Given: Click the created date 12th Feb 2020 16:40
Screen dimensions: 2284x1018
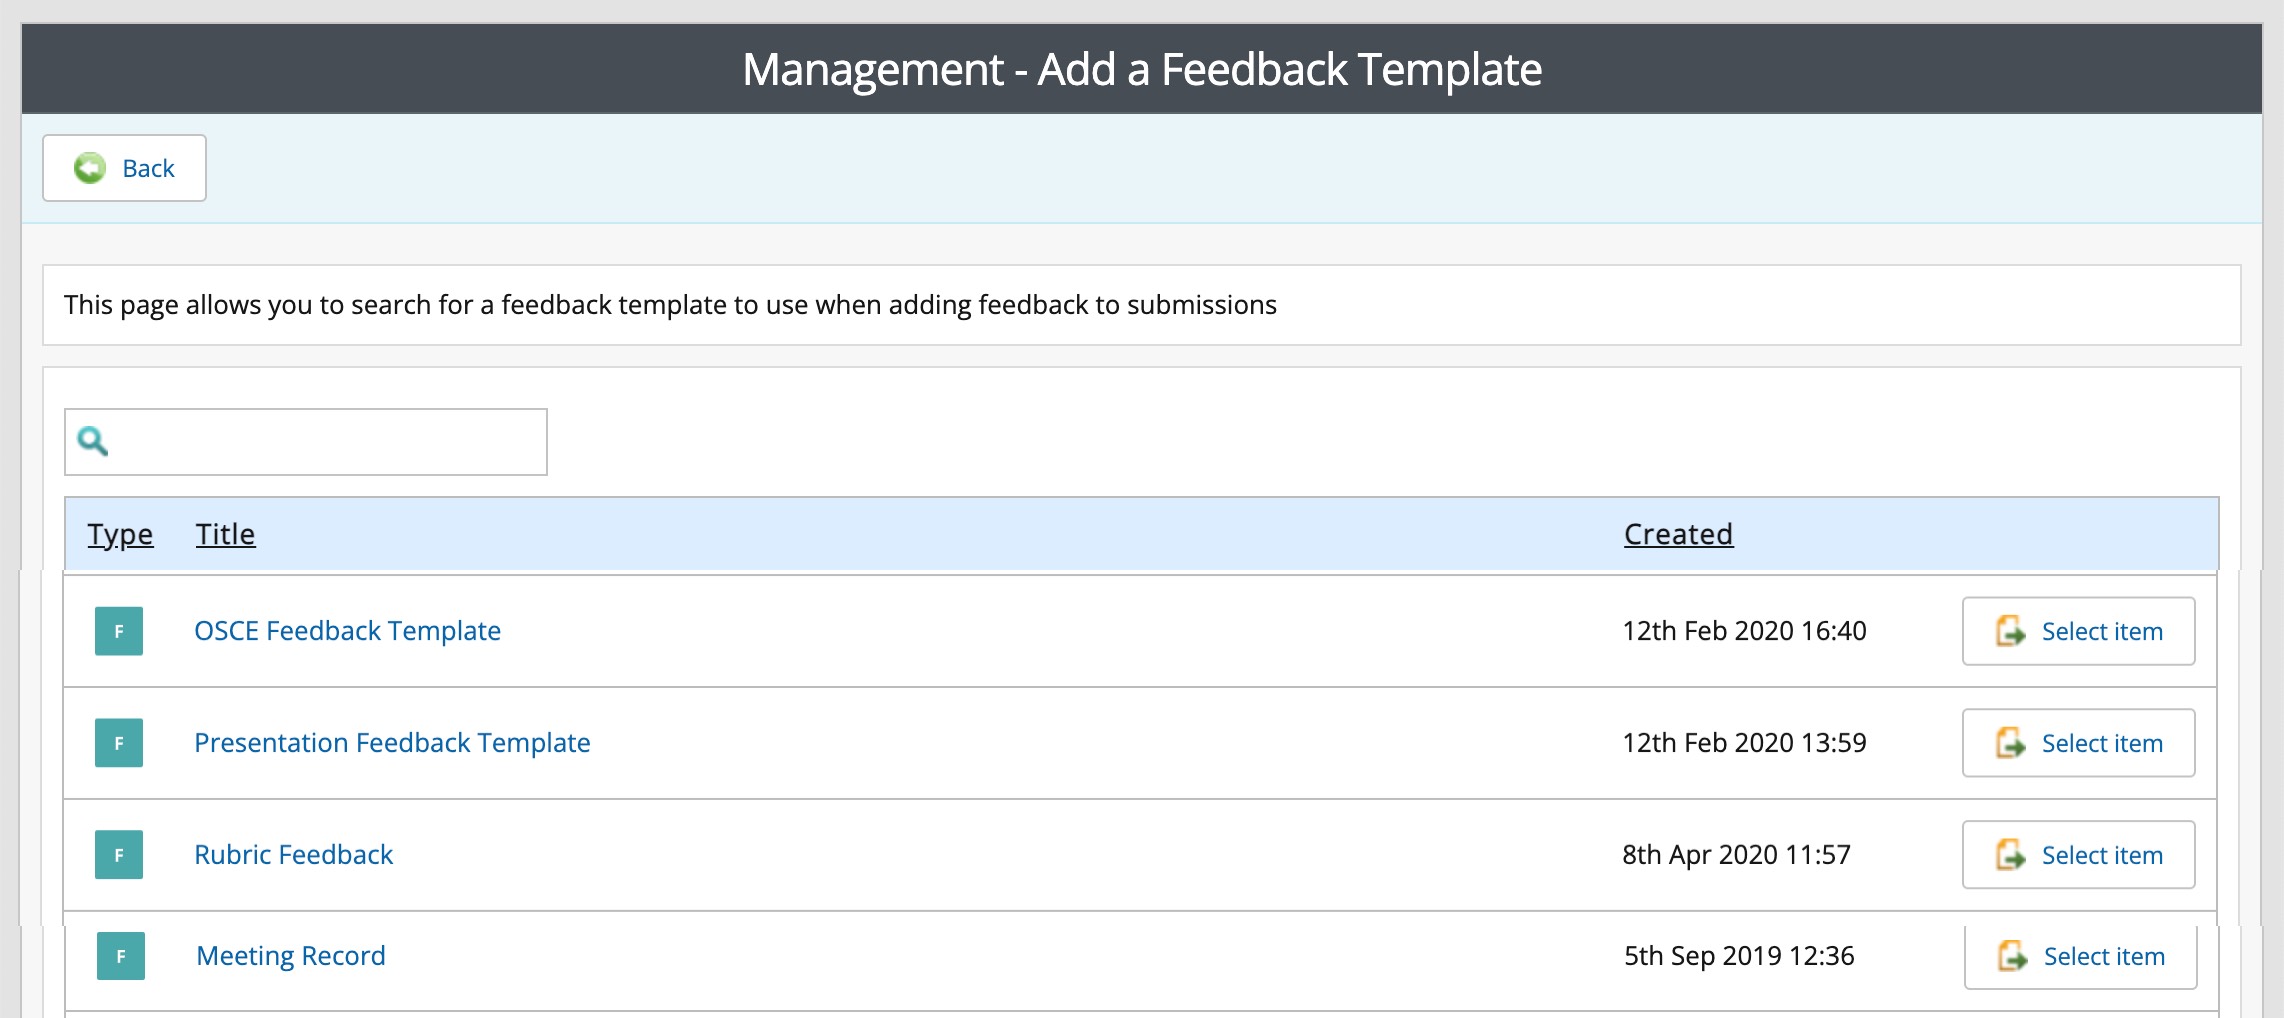Looking at the screenshot, I should pyautogui.click(x=1744, y=631).
